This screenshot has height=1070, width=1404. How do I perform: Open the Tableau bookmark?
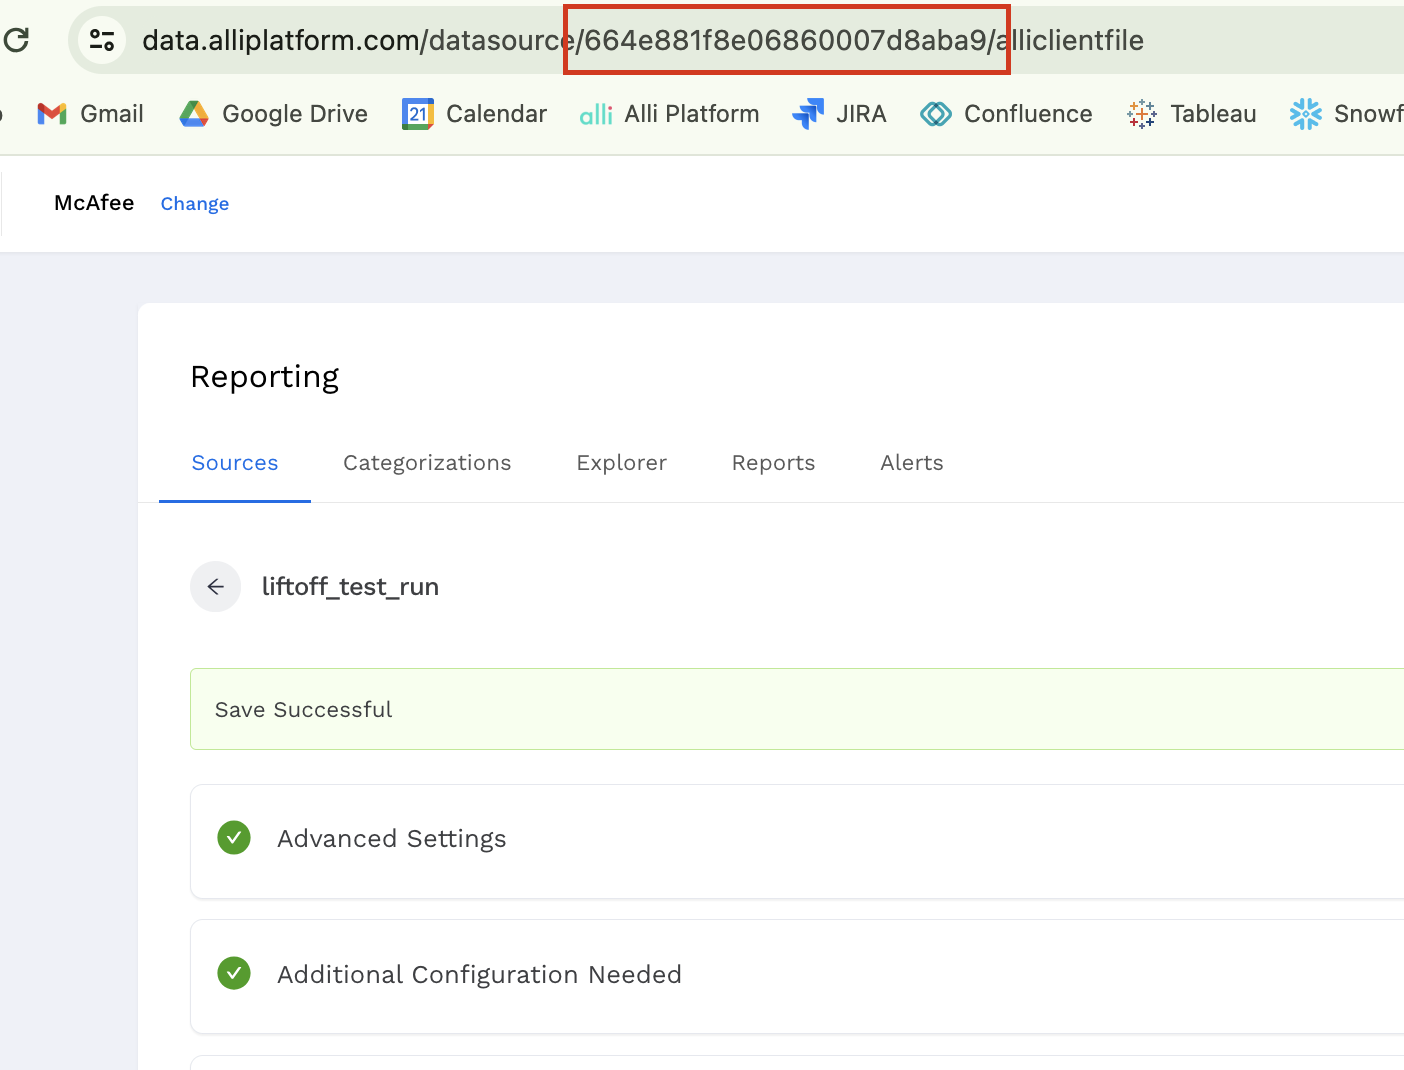tap(1191, 114)
